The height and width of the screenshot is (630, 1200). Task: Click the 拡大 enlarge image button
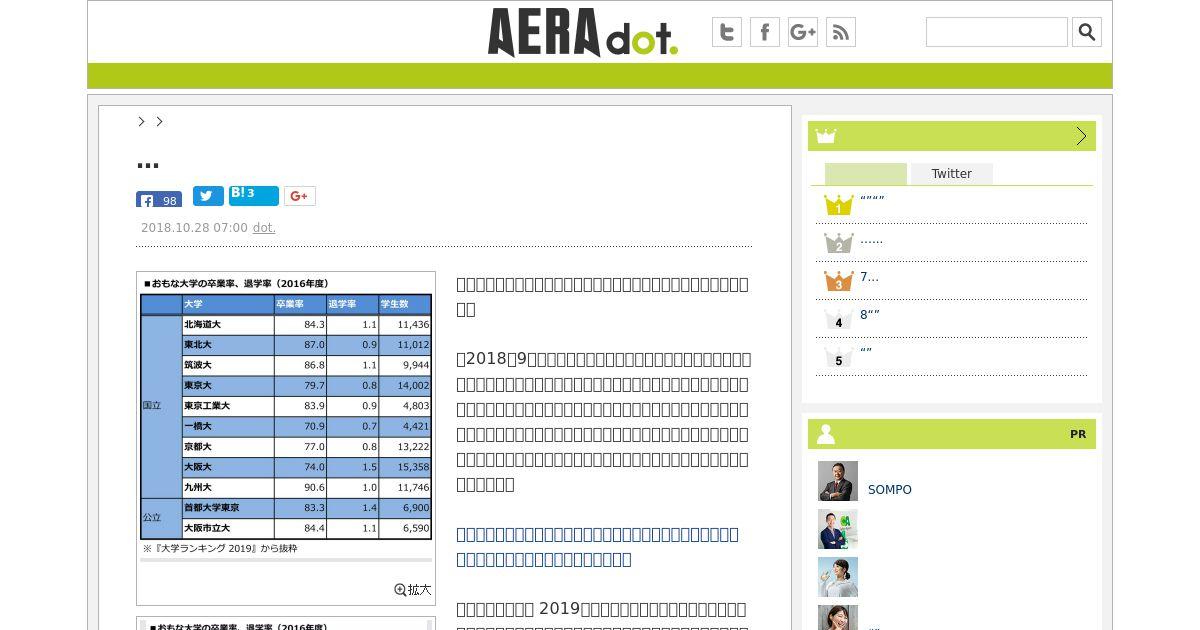[413, 590]
